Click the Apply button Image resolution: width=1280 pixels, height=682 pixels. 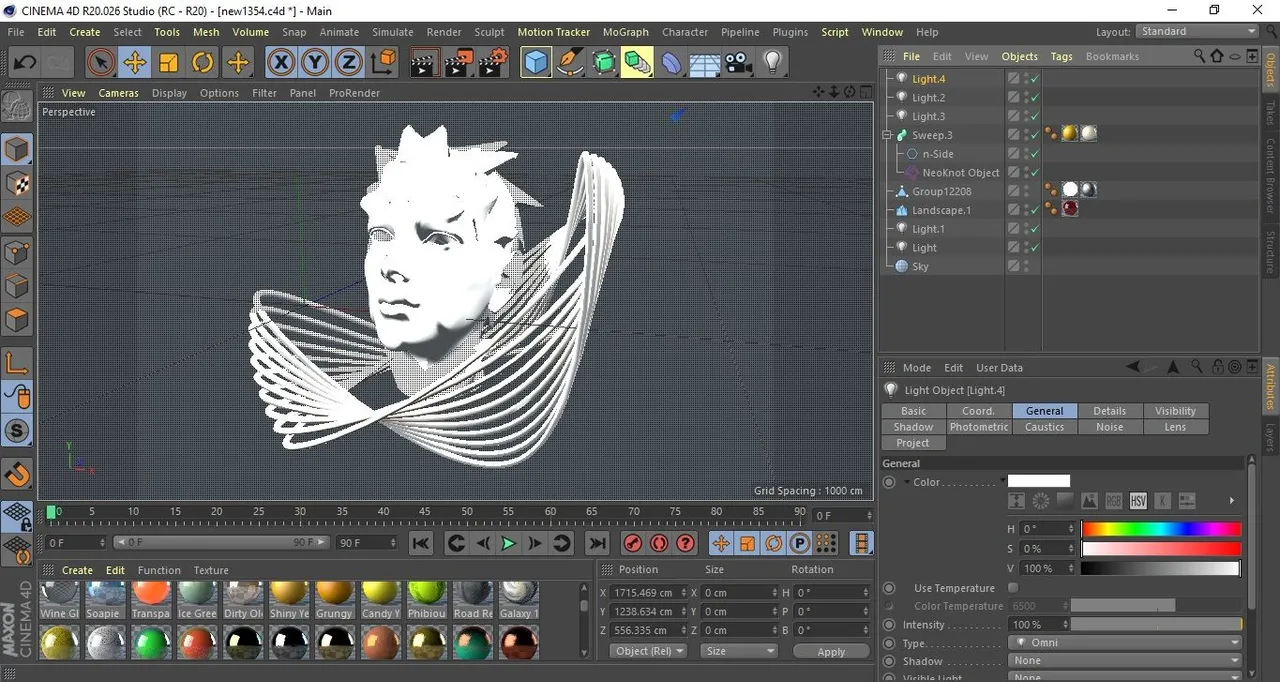(831, 651)
